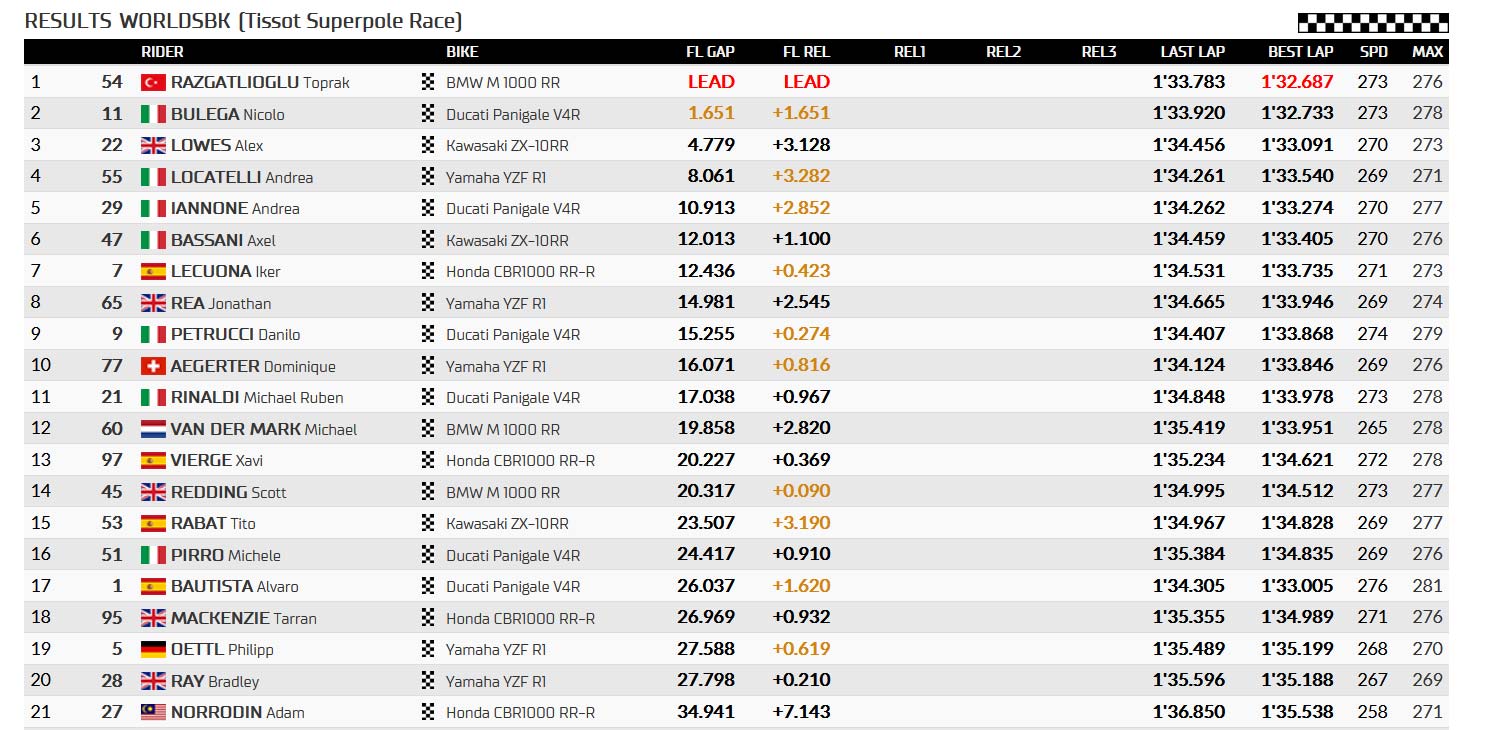Click the REL1 column header
The image size is (1492, 730).
(910, 52)
